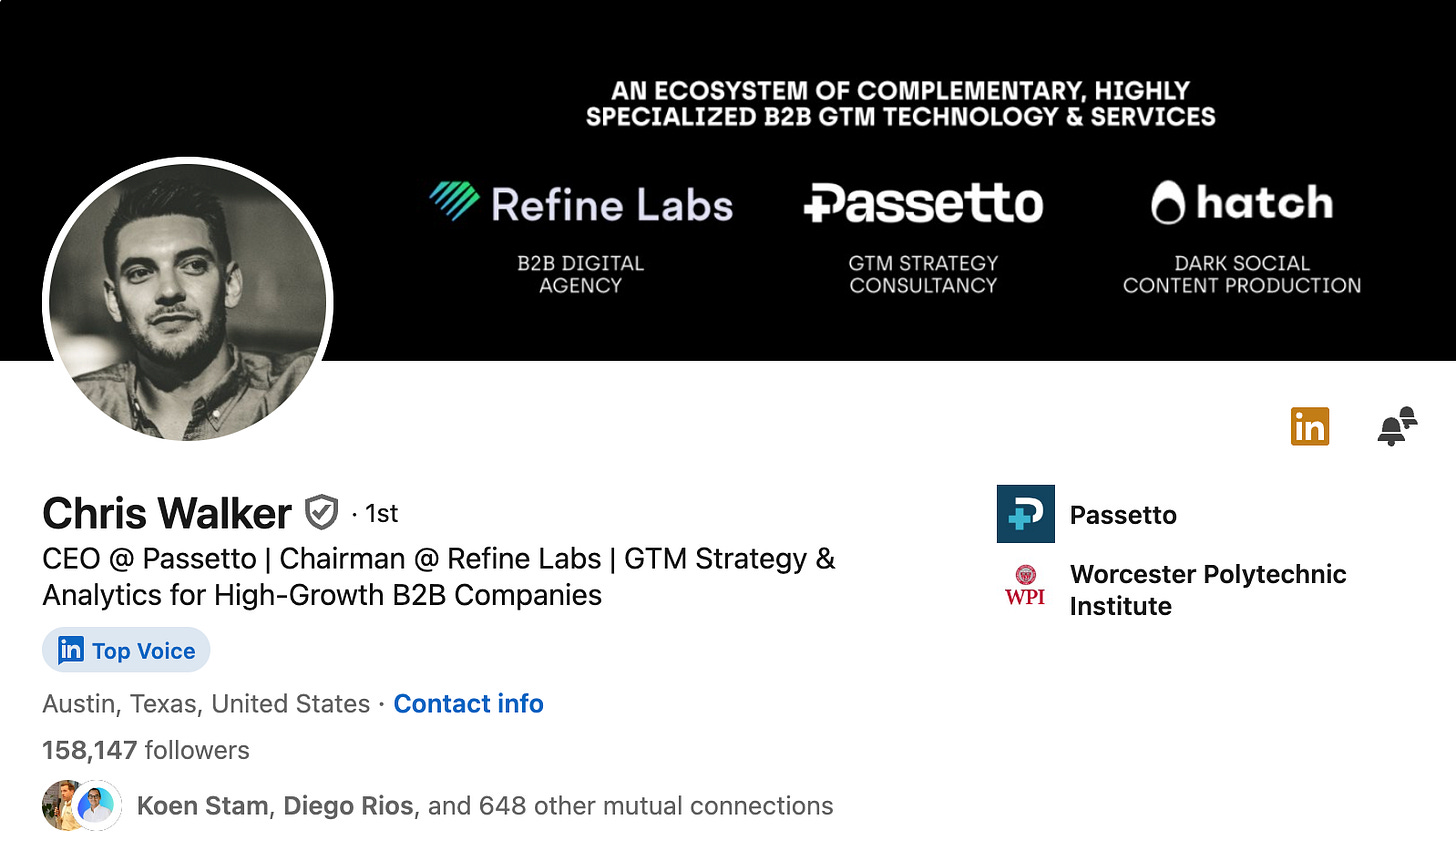This screenshot has height=851, width=1456.
Task: Click 'Austin, Texas, United States' location text
Action: 206,704
